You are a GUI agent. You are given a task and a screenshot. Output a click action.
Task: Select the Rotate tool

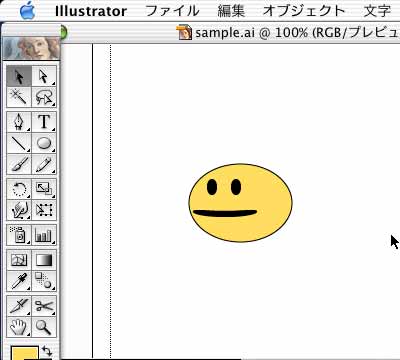[19, 189]
